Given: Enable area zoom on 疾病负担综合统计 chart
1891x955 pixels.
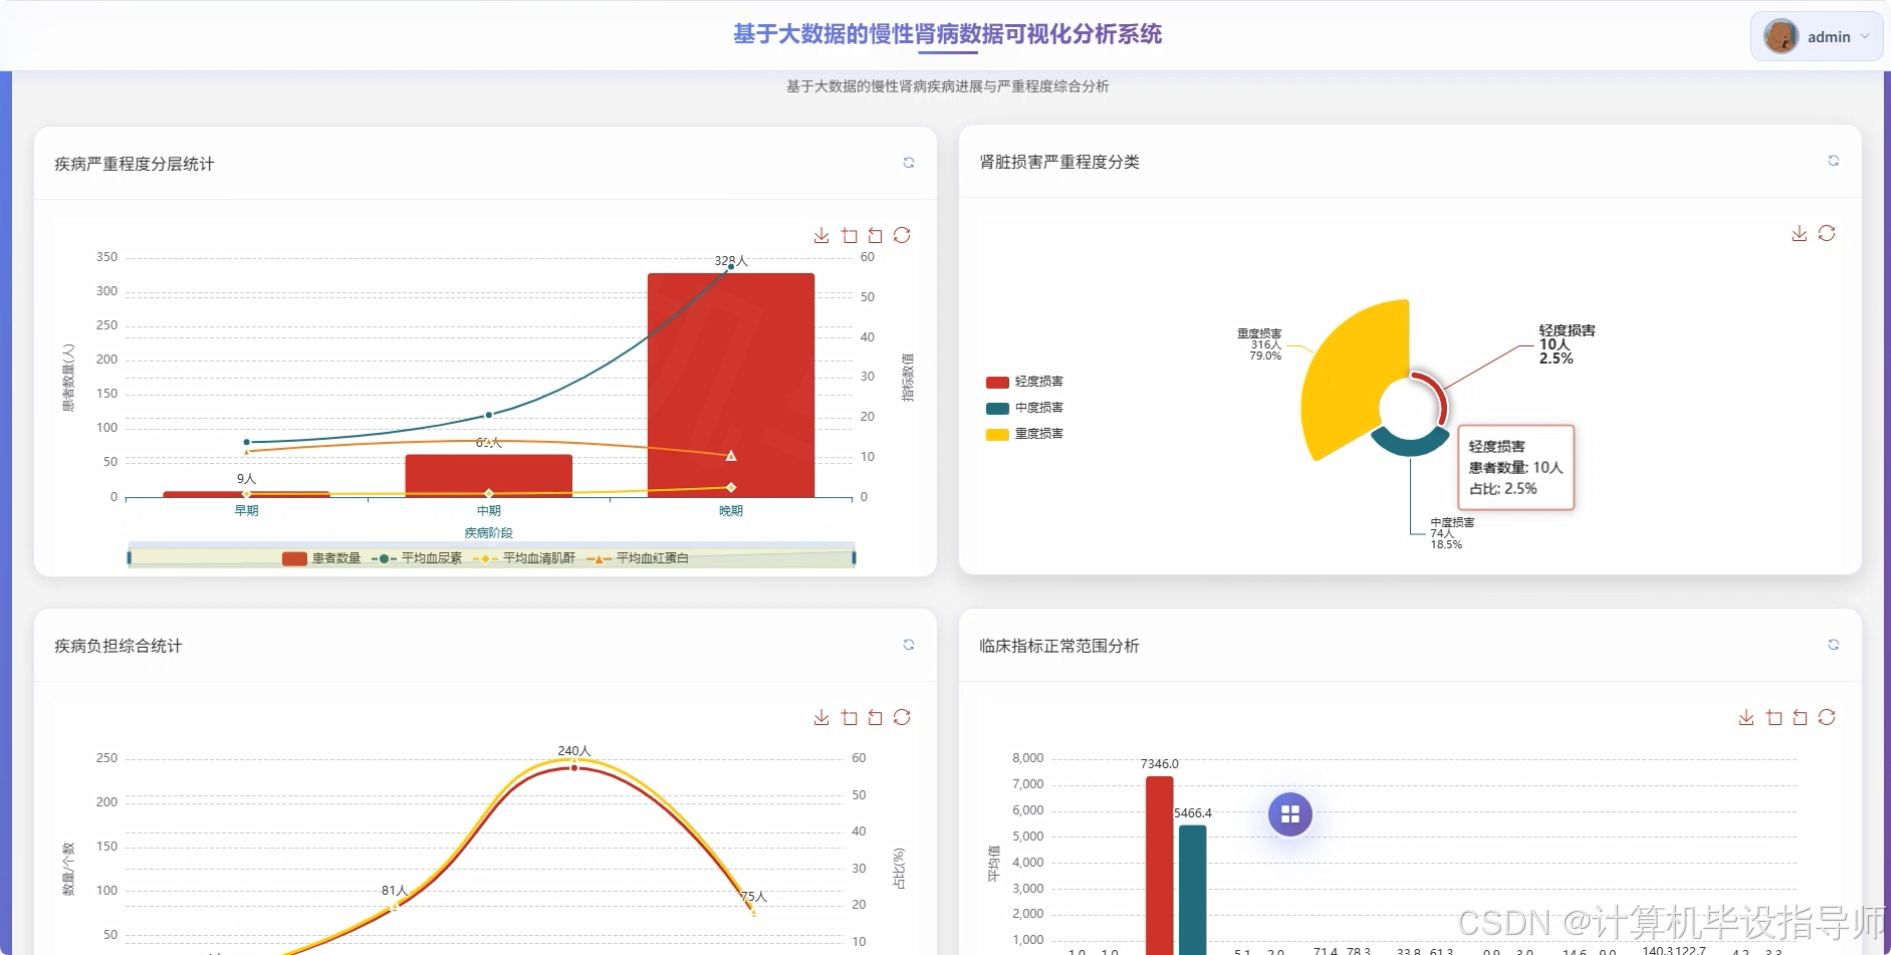Looking at the screenshot, I should pos(849,717).
